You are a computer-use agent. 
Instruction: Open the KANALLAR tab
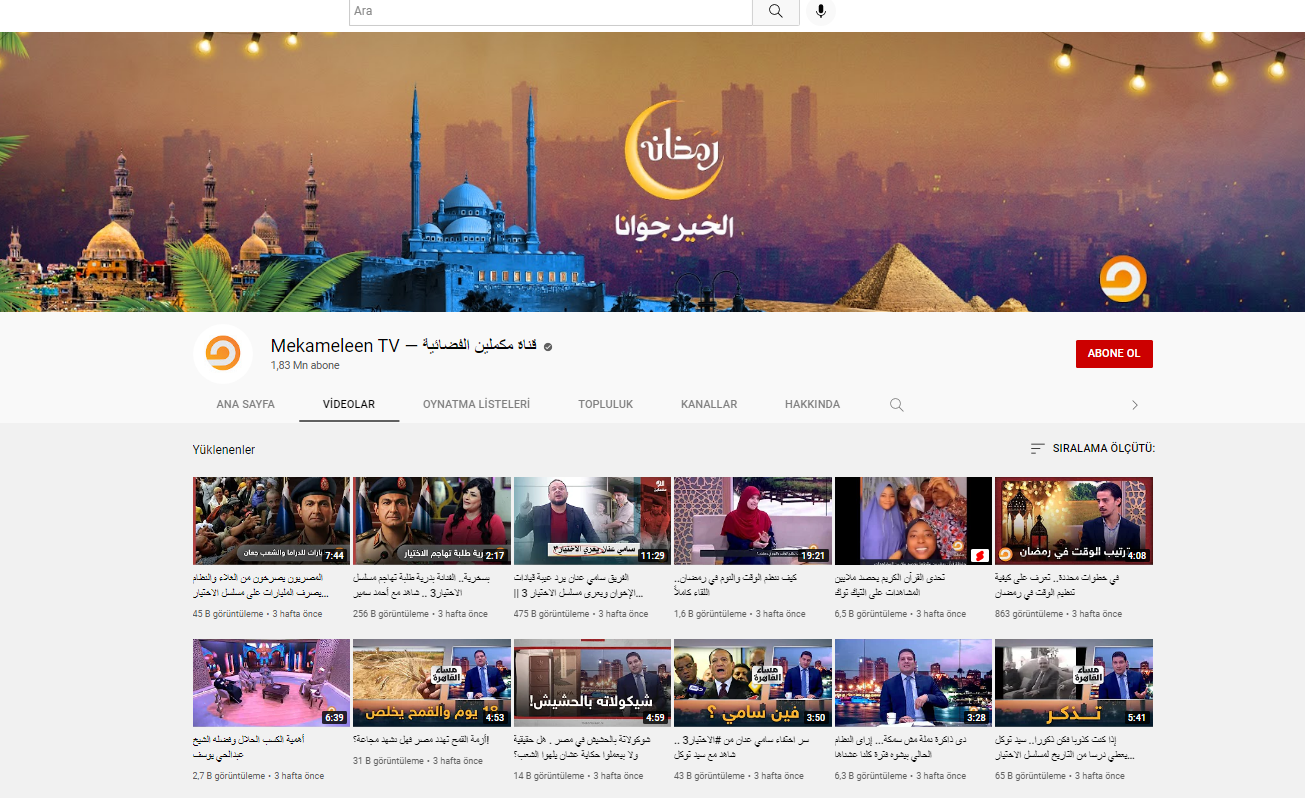[709, 405]
